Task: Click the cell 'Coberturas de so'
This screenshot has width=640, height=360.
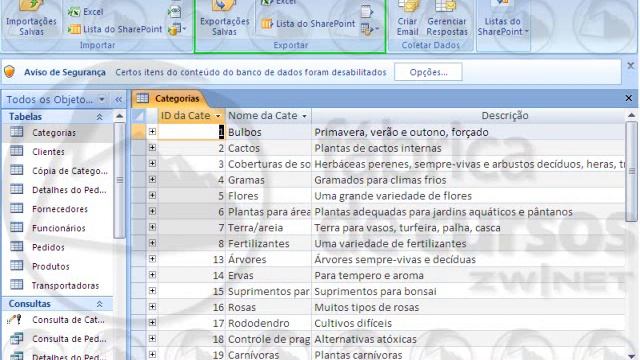Action: pos(269,164)
